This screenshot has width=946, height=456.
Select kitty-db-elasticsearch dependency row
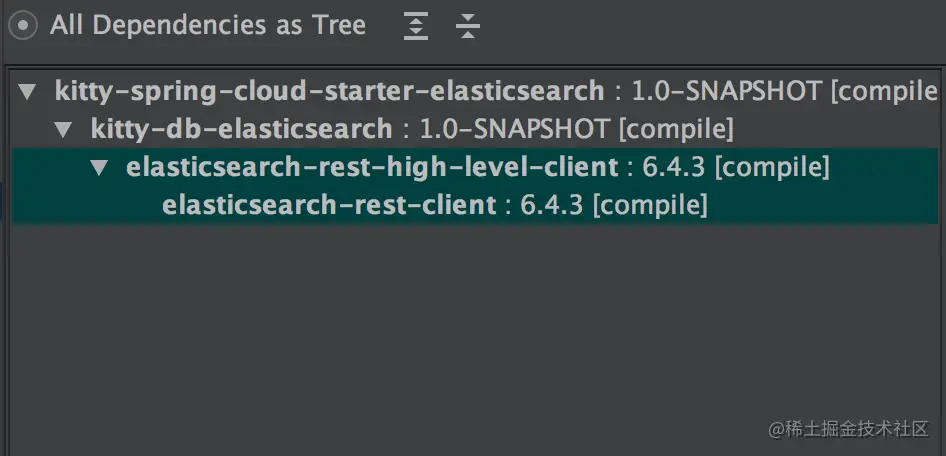point(475,129)
